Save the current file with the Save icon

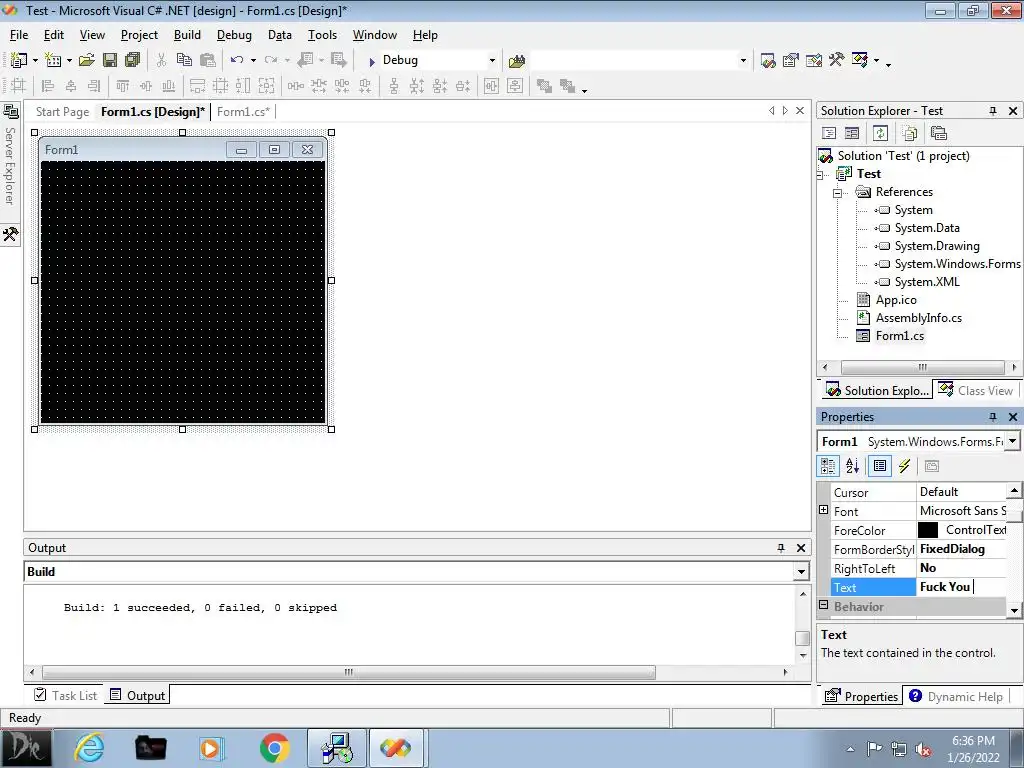coord(110,60)
